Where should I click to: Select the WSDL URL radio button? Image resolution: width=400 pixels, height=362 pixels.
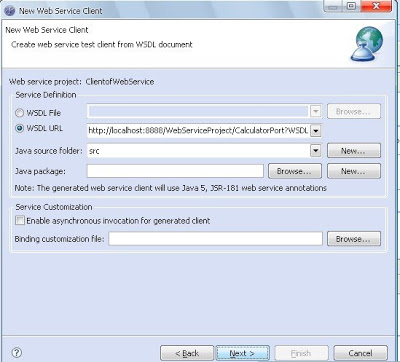(x=19, y=128)
